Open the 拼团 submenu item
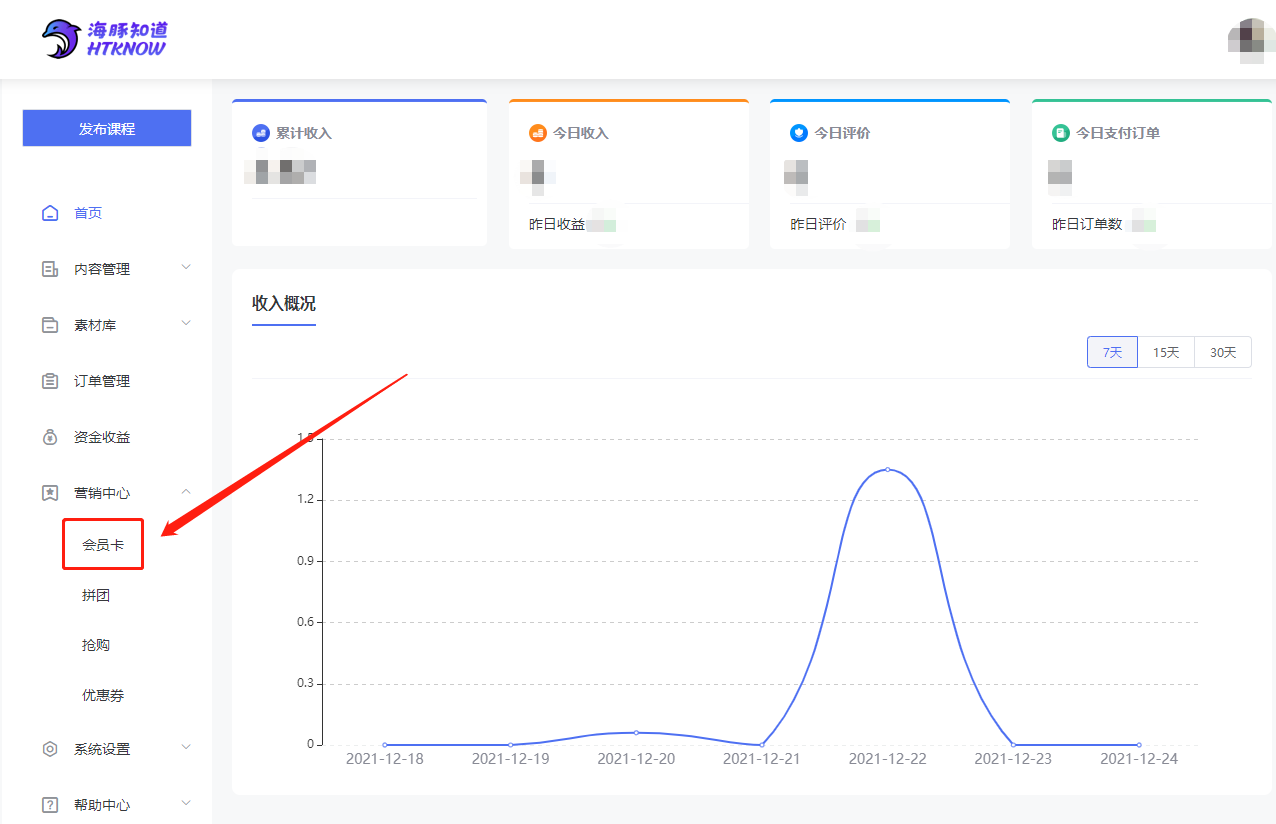 96,595
